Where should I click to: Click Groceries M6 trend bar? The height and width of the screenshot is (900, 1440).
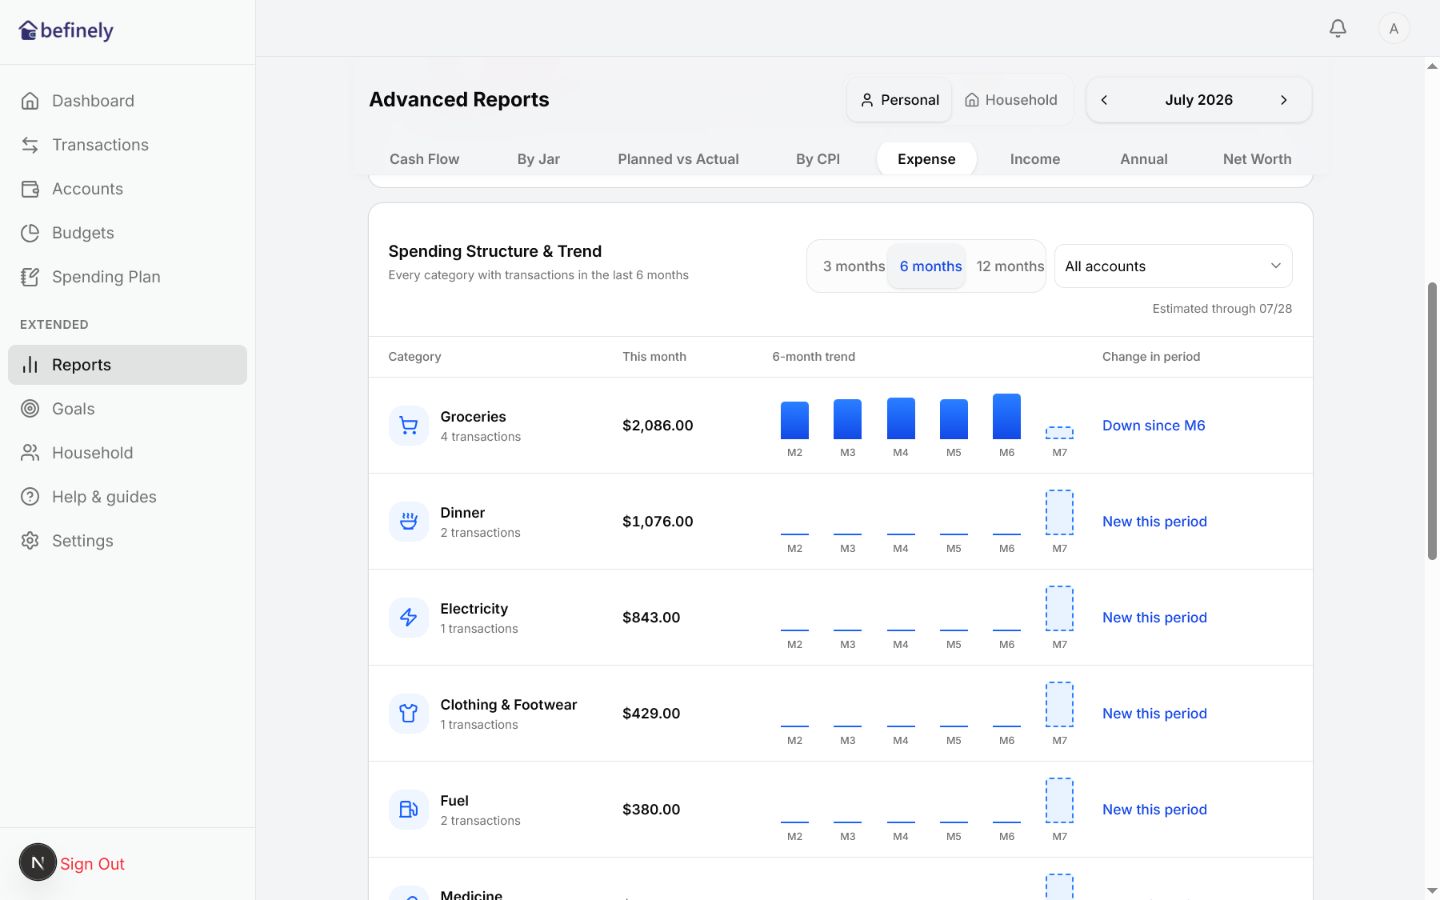(x=1006, y=416)
